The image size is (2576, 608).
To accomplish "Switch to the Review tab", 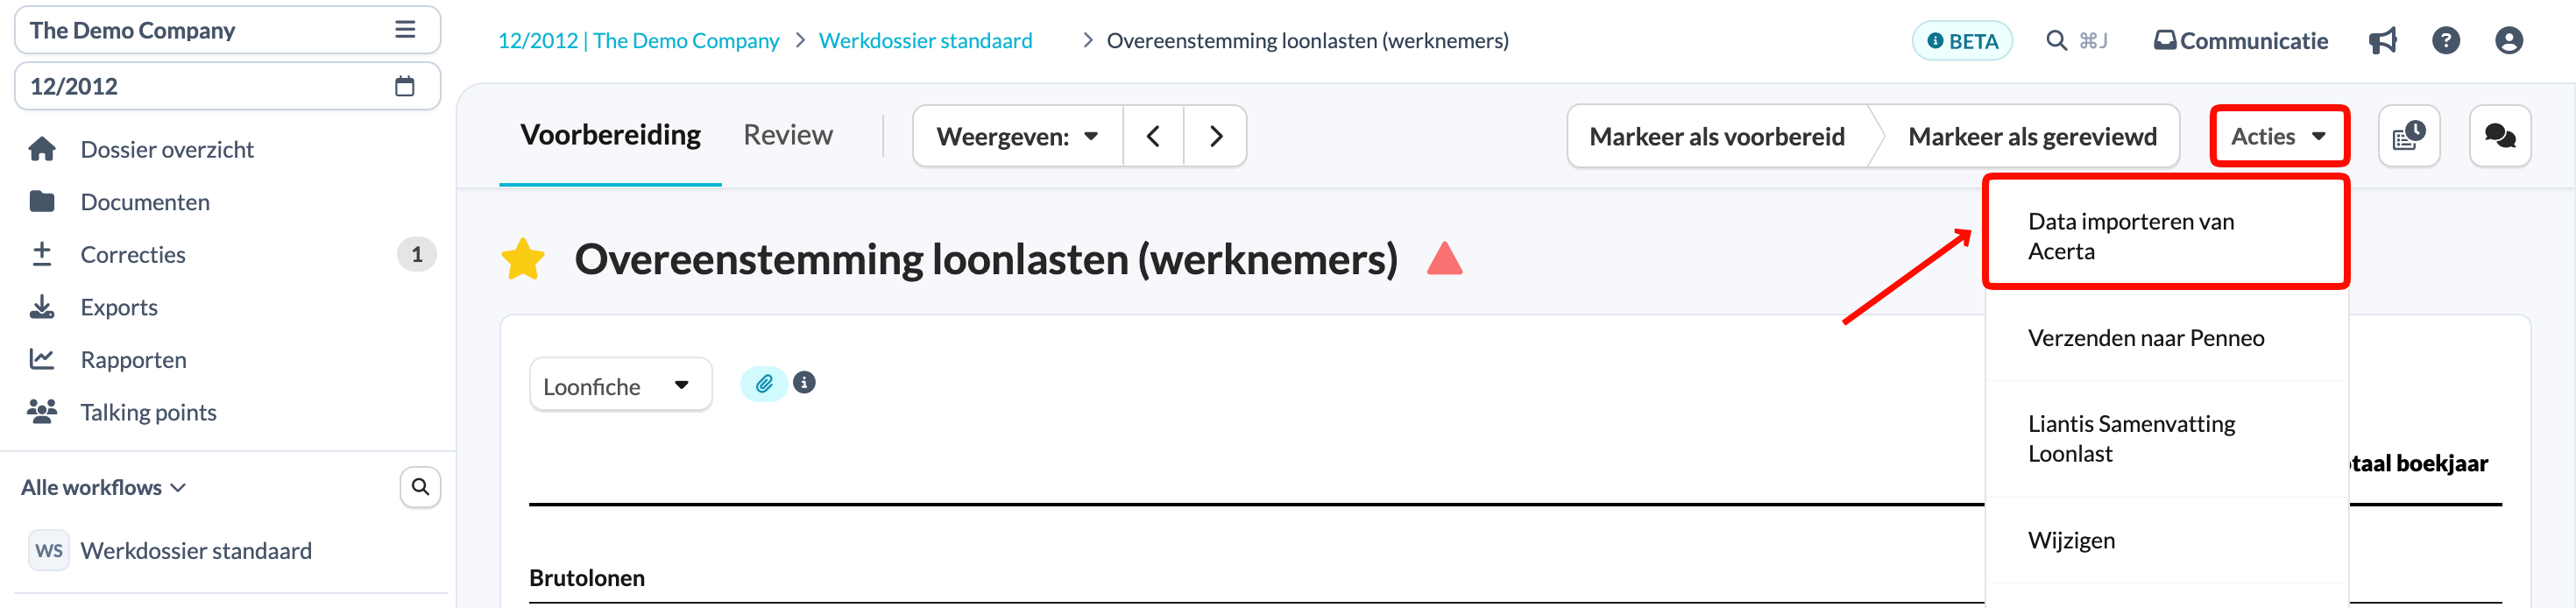I will (x=787, y=135).
